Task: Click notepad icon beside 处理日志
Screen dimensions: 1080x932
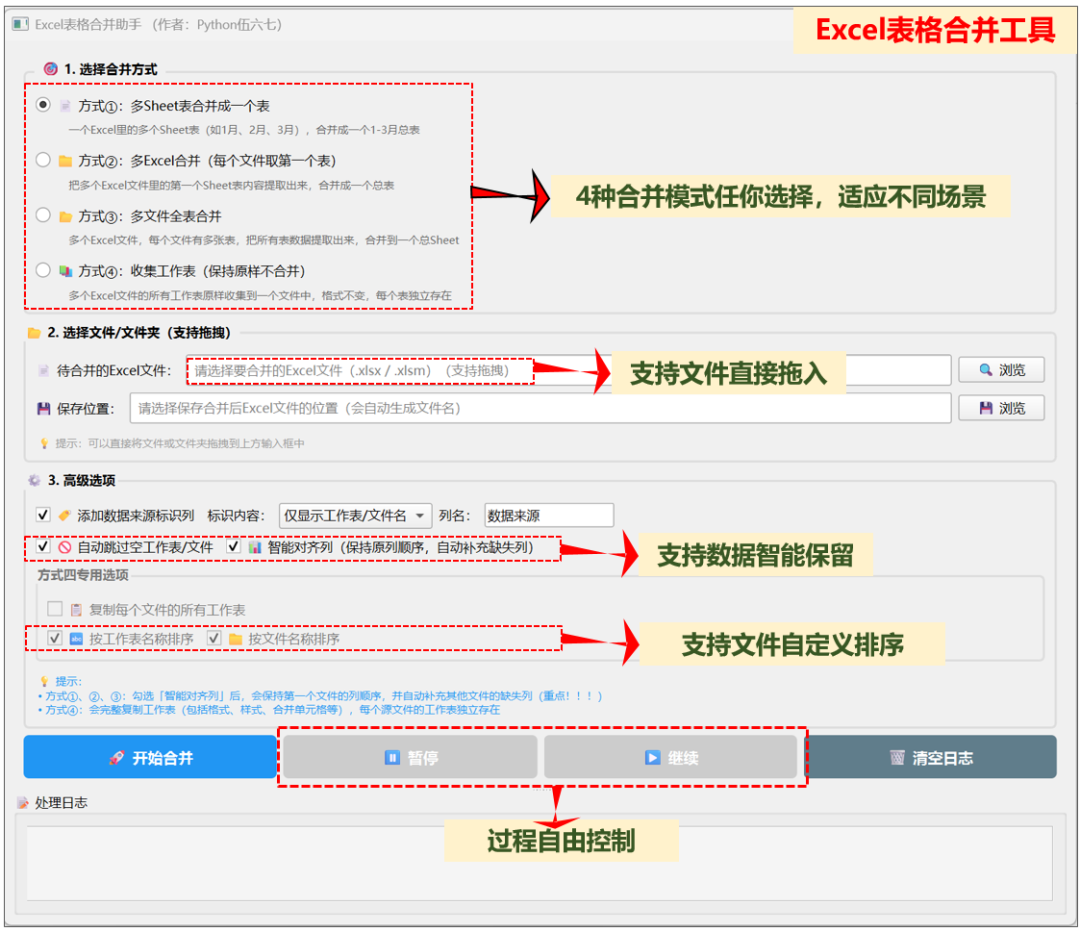Action: coord(23,802)
